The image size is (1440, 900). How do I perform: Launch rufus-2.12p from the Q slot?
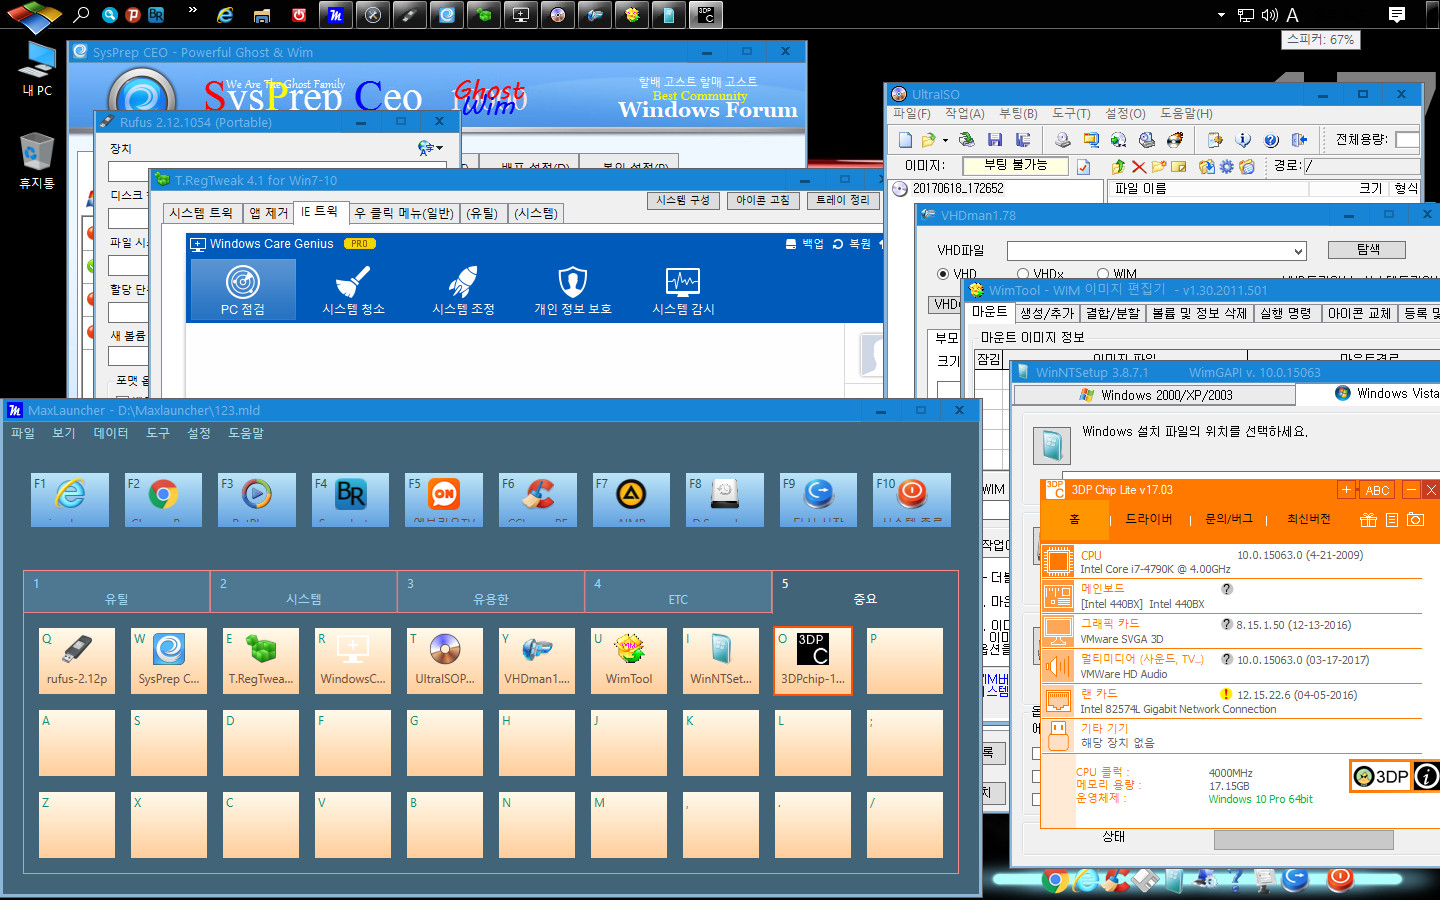point(77,661)
